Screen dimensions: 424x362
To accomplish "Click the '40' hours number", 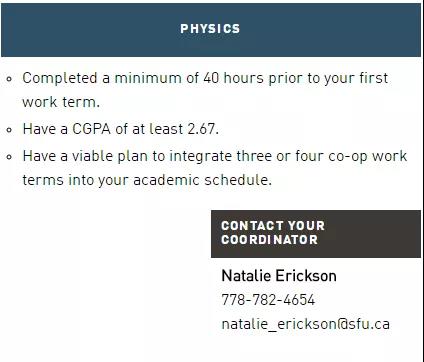I will coord(211,78).
